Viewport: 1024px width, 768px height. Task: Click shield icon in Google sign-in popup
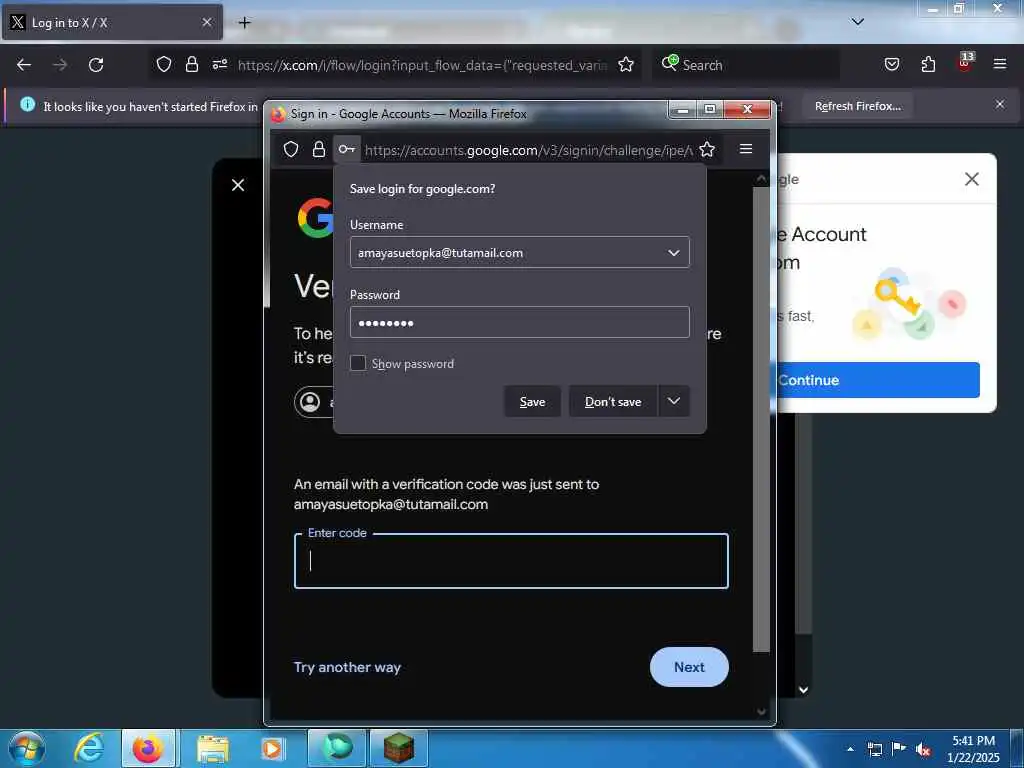pos(291,150)
